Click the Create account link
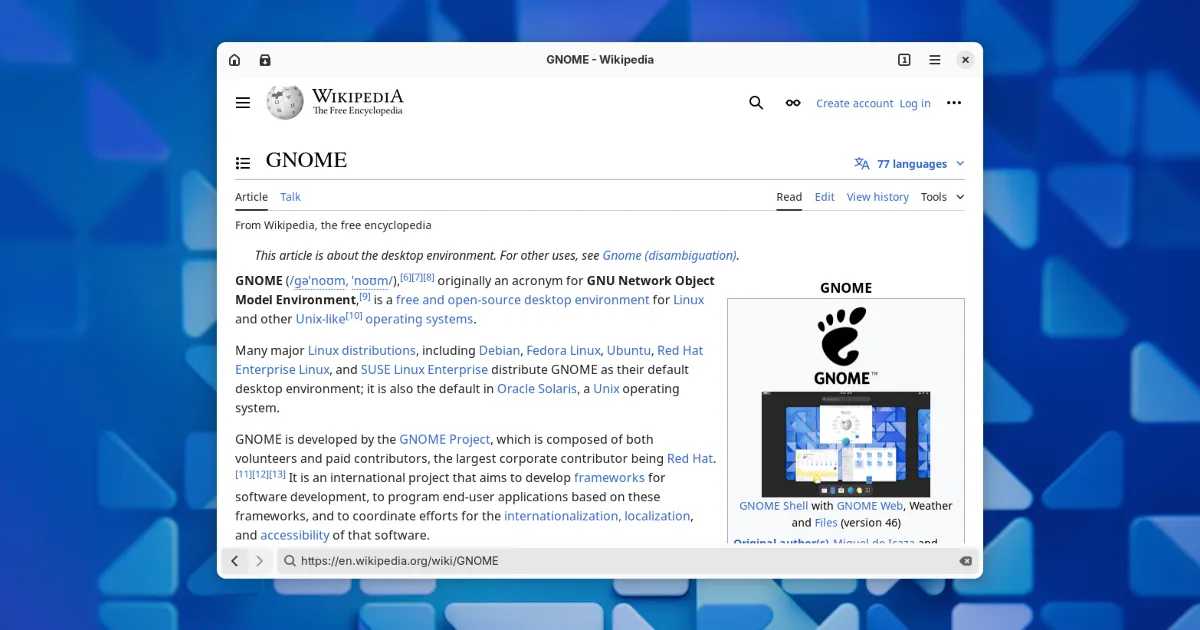The width and height of the screenshot is (1200, 630). pos(855,103)
